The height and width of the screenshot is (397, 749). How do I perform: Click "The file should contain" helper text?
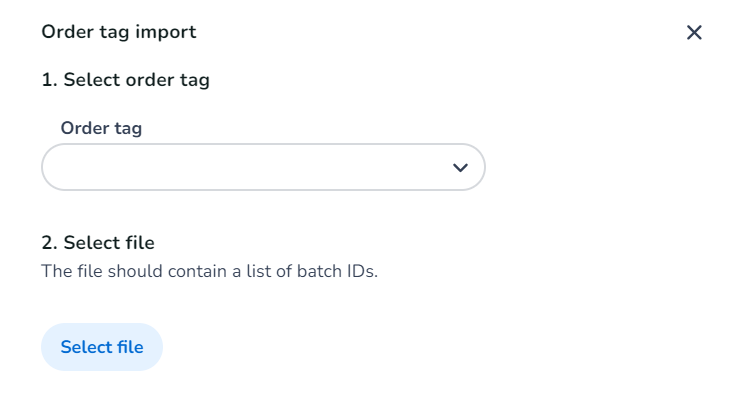[134, 271]
